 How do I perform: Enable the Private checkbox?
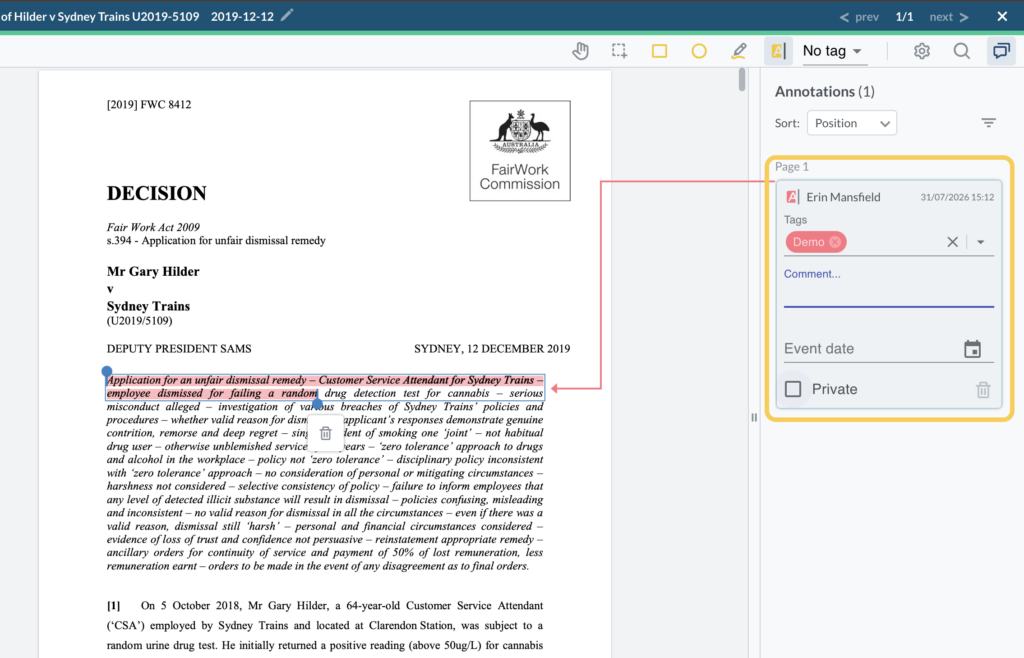tap(793, 389)
